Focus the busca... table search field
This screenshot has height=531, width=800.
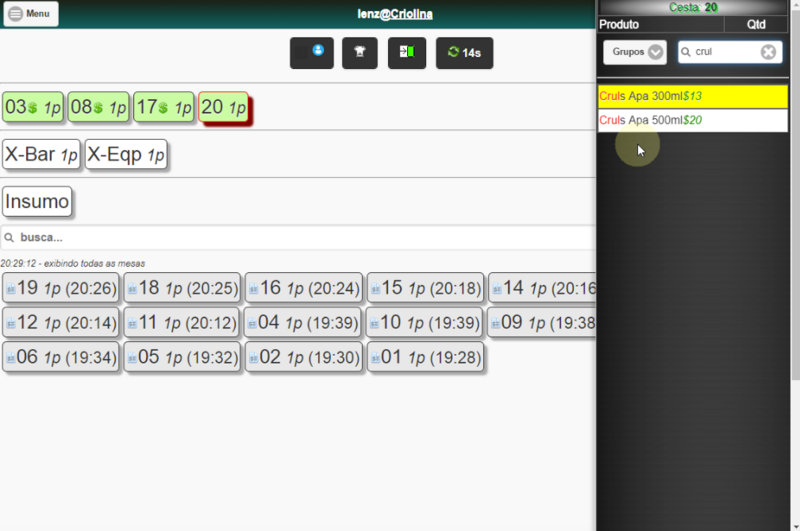pos(298,238)
